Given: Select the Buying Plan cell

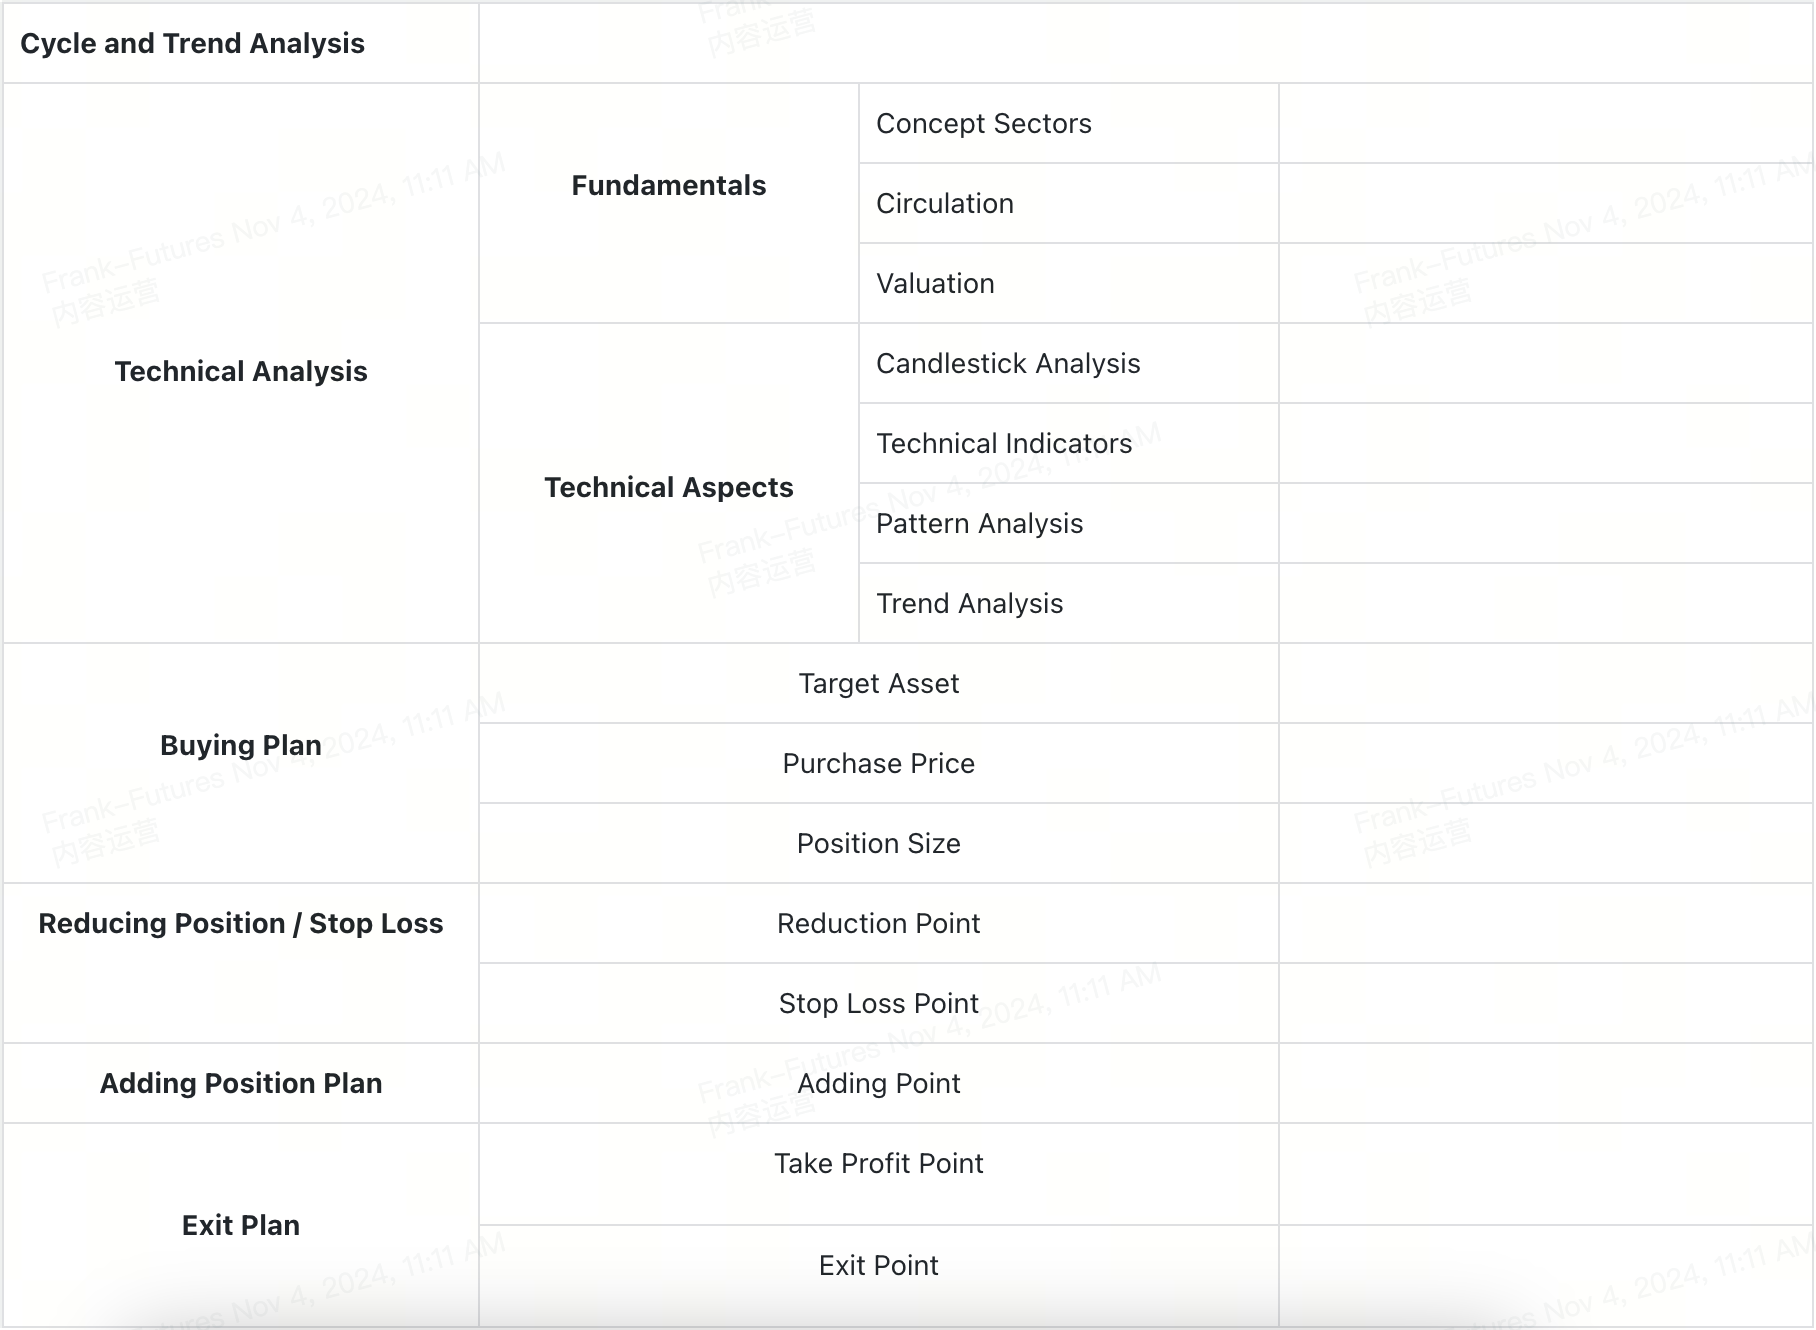Looking at the screenshot, I should tap(240, 746).
